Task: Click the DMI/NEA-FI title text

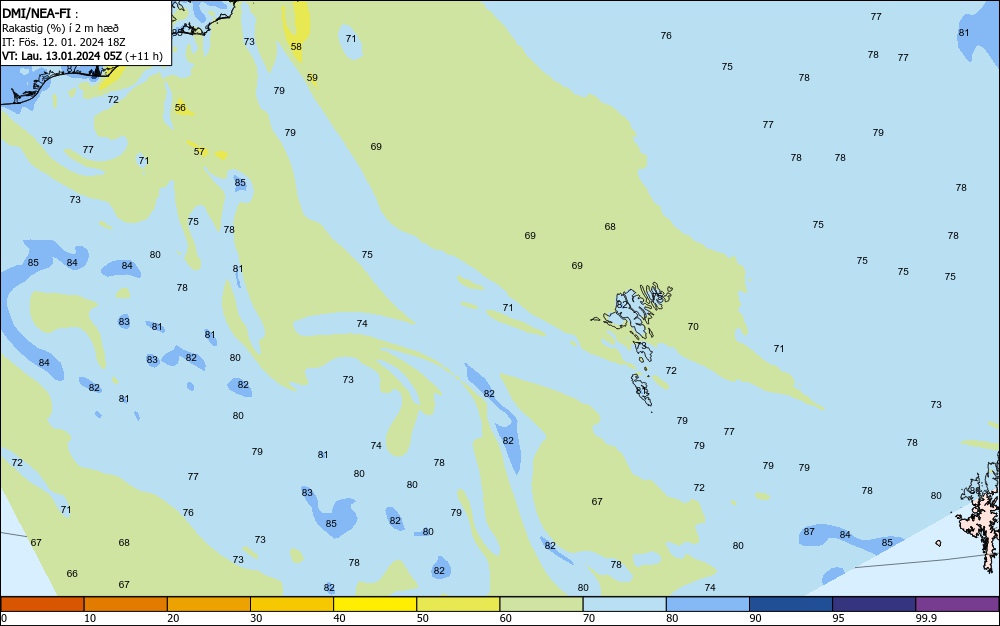Action: point(36,13)
